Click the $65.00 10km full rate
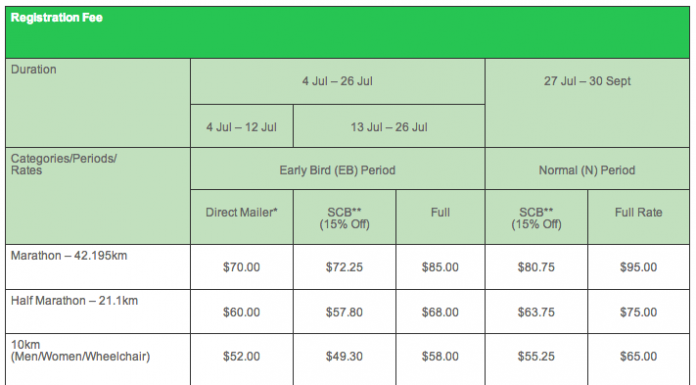 [638, 357]
